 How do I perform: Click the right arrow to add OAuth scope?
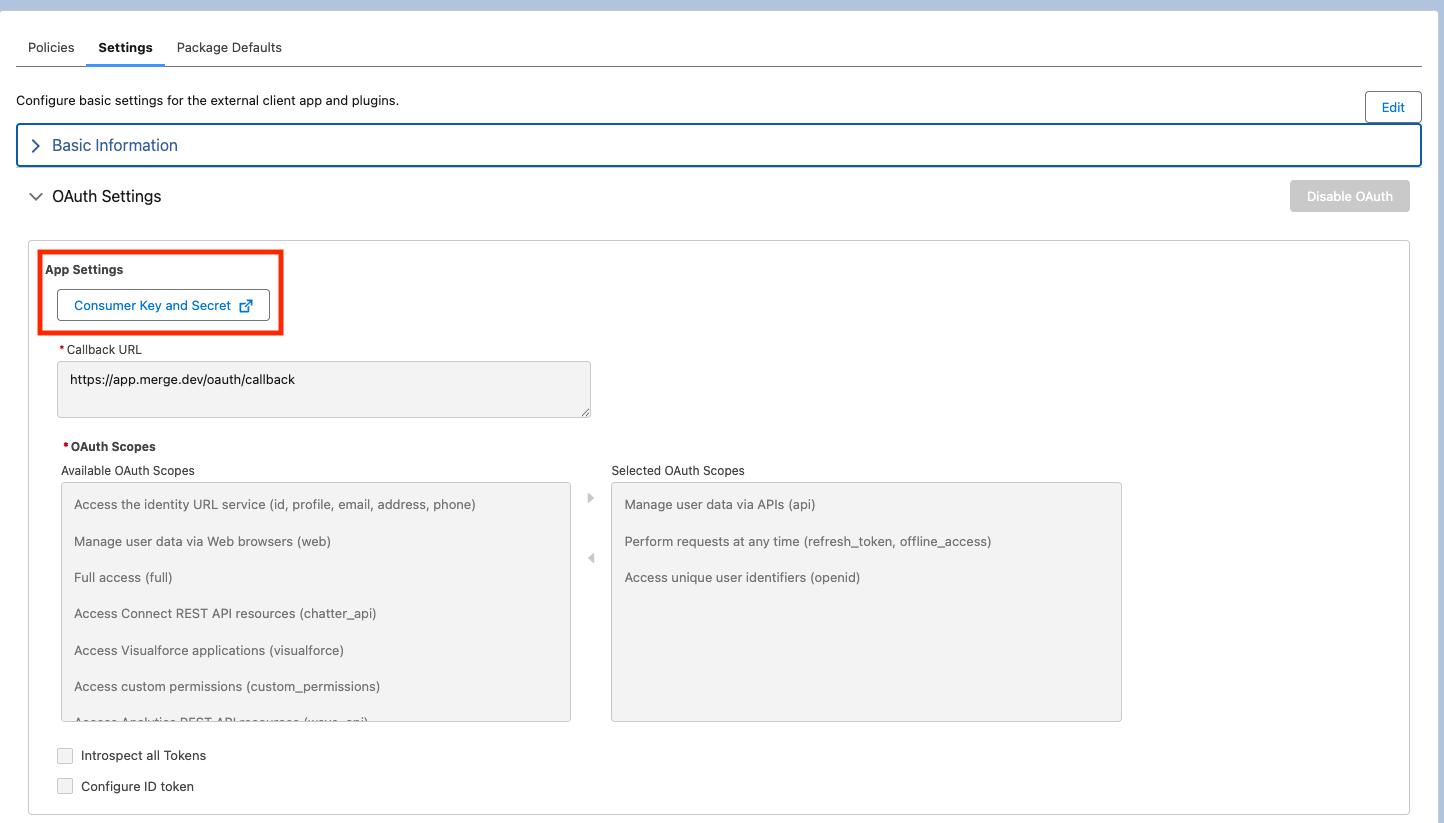(x=591, y=498)
